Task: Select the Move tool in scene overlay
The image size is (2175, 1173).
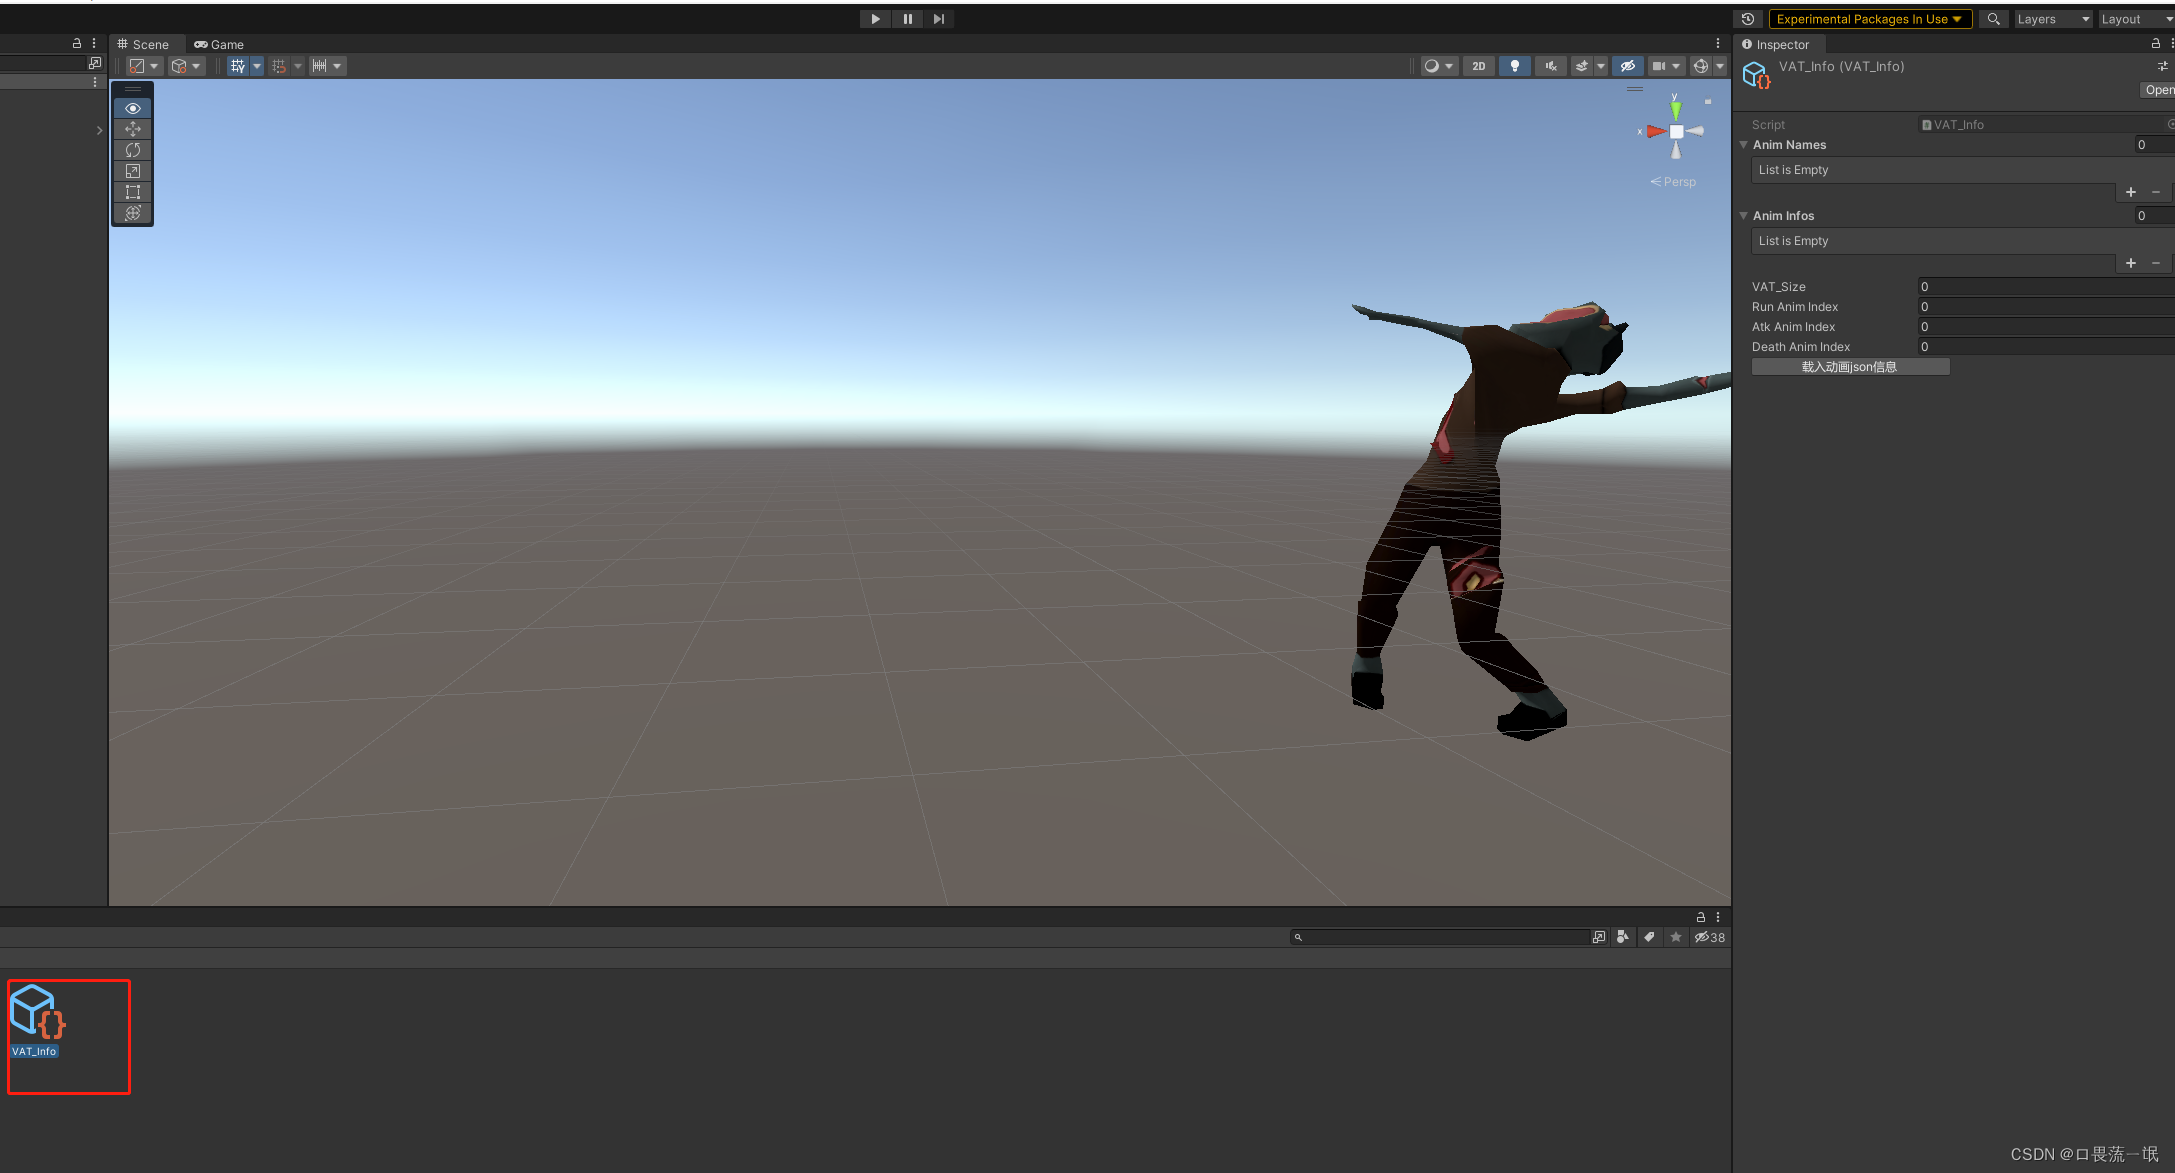Action: click(133, 129)
